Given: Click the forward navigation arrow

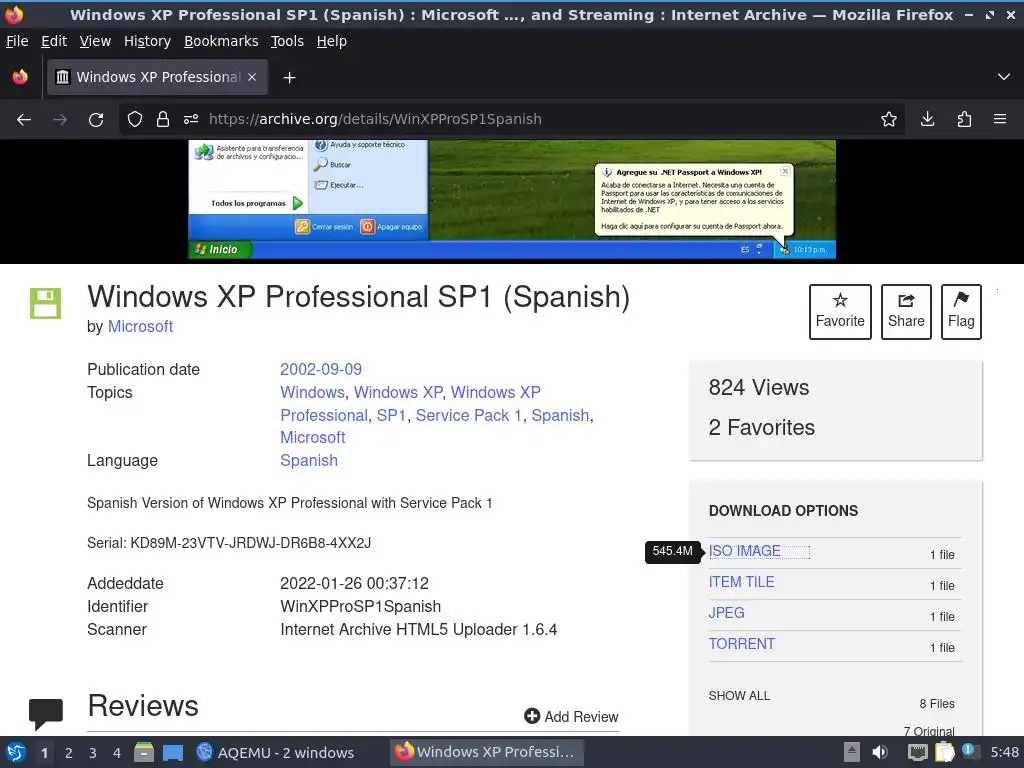Looking at the screenshot, I should coord(60,120).
